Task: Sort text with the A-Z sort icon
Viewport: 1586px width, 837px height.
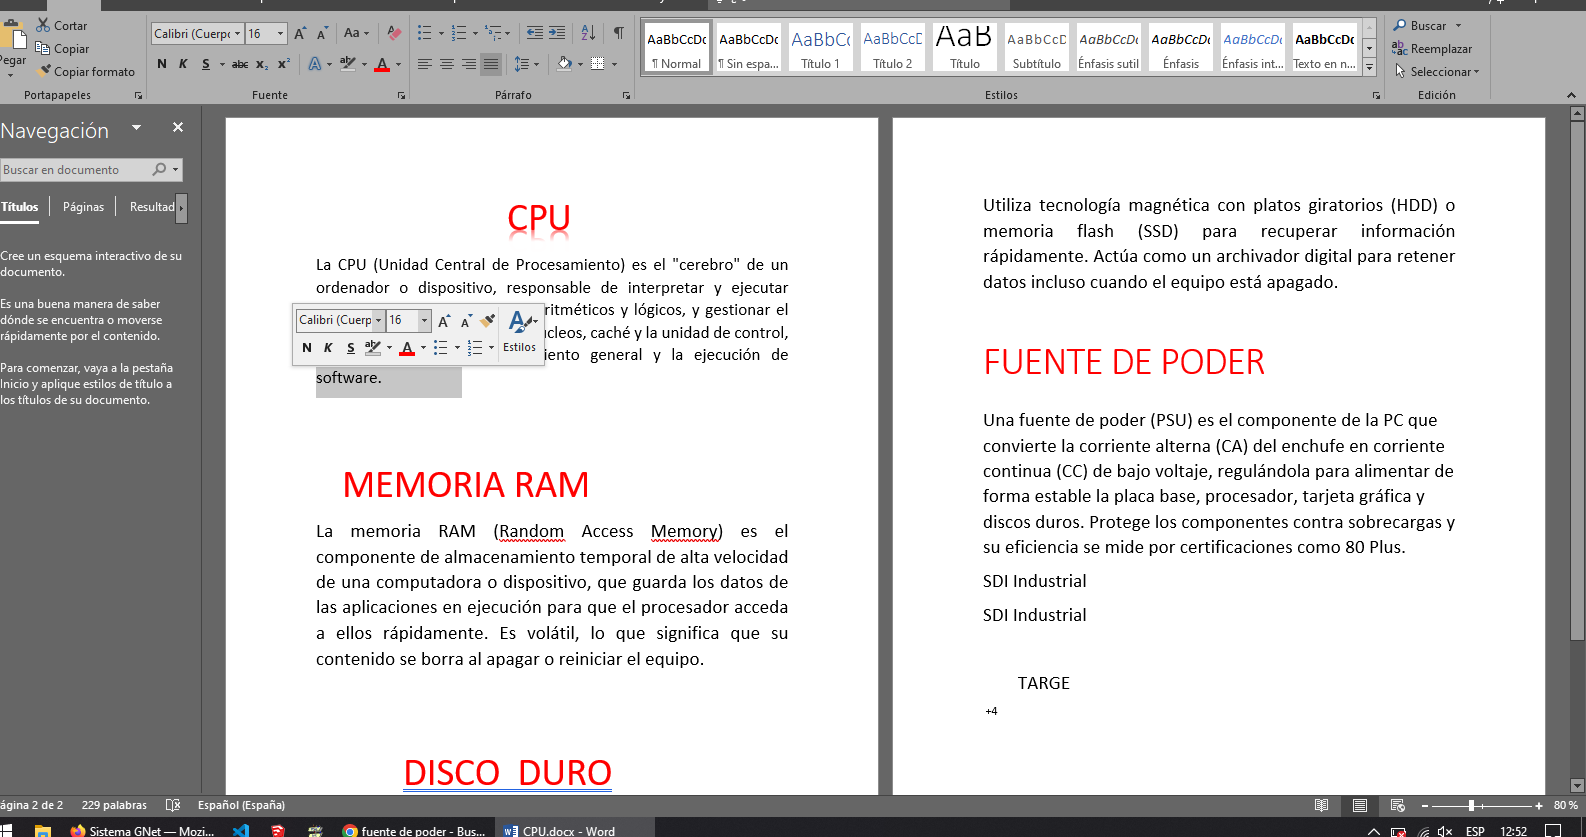Action: coord(589,33)
